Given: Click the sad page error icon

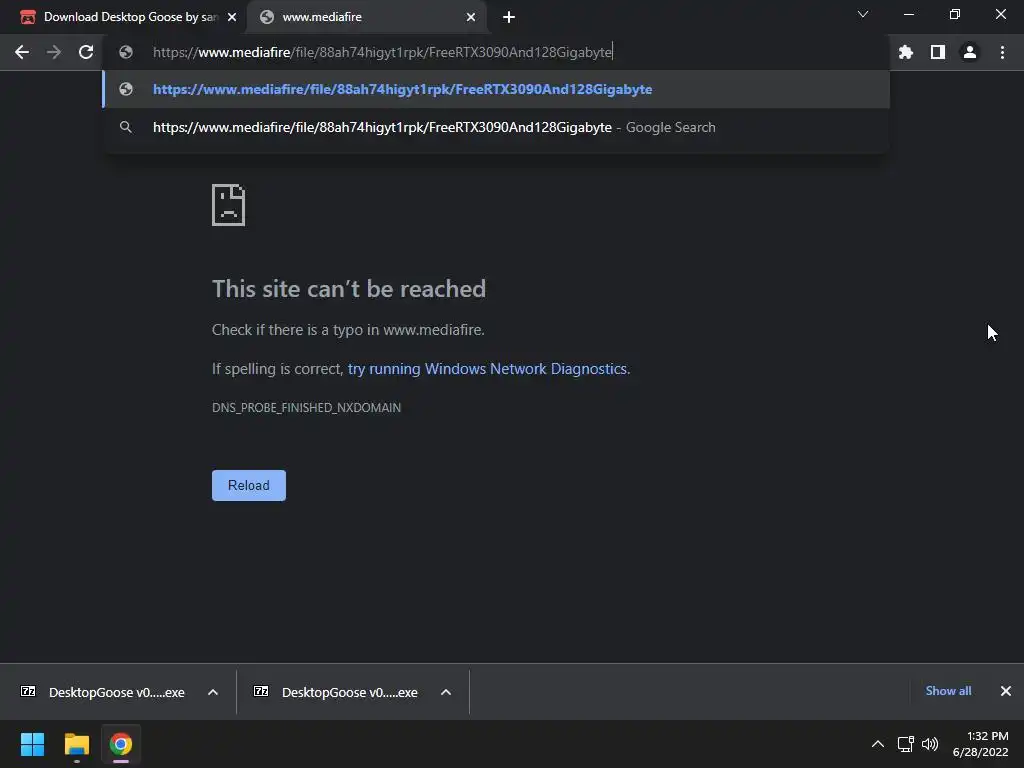Looking at the screenshot, I should [229, 205].
